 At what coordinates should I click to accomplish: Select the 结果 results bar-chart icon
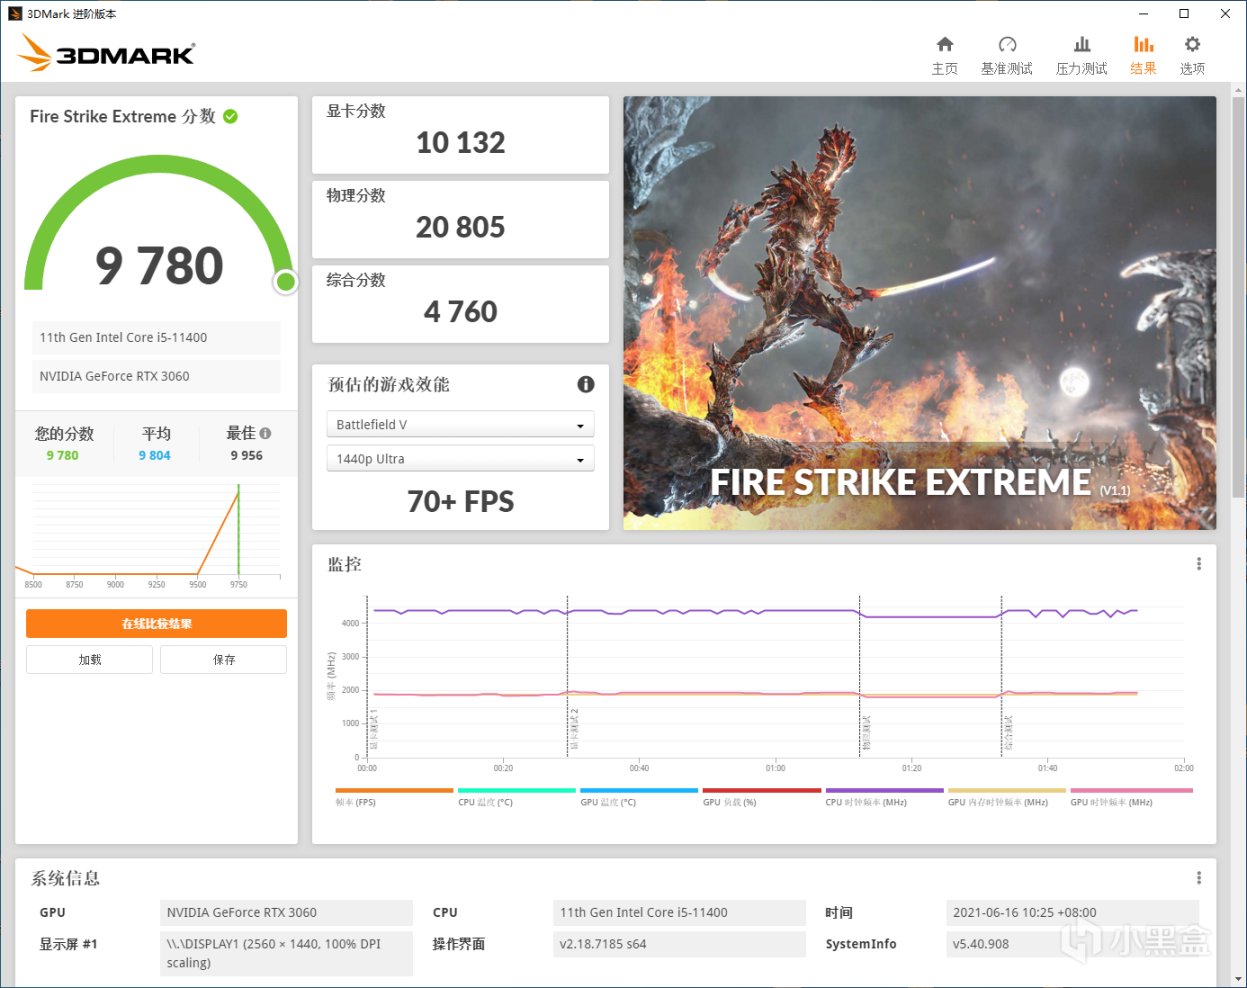(x=1143, y=45)
